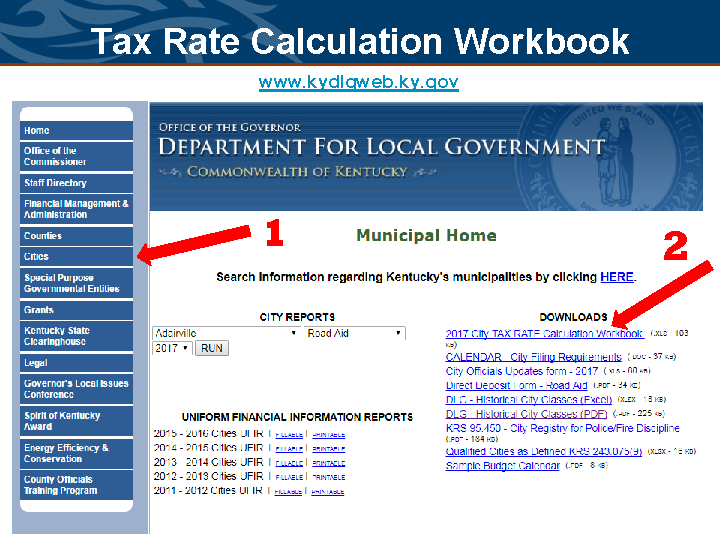
Task: Click the Kentucky state seal image
Action: click(x=614, y=157)
